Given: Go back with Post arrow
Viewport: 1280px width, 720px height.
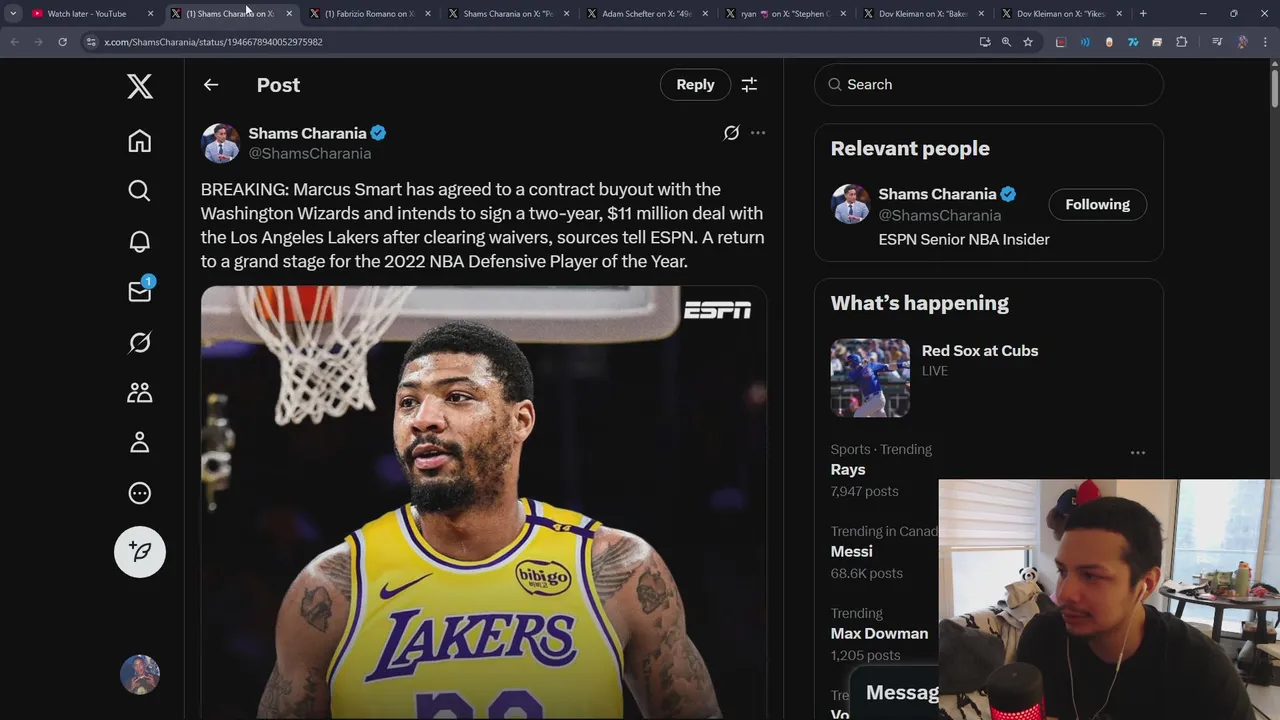Looking at the screenshot, I should click(211, 85).
